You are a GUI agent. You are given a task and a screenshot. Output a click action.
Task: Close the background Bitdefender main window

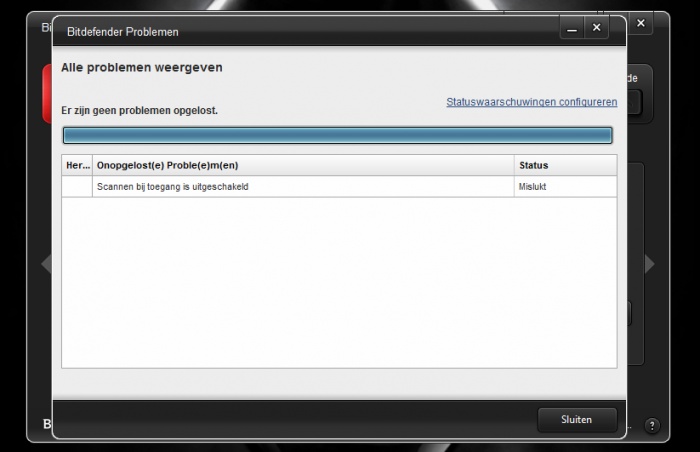[641, 23]
